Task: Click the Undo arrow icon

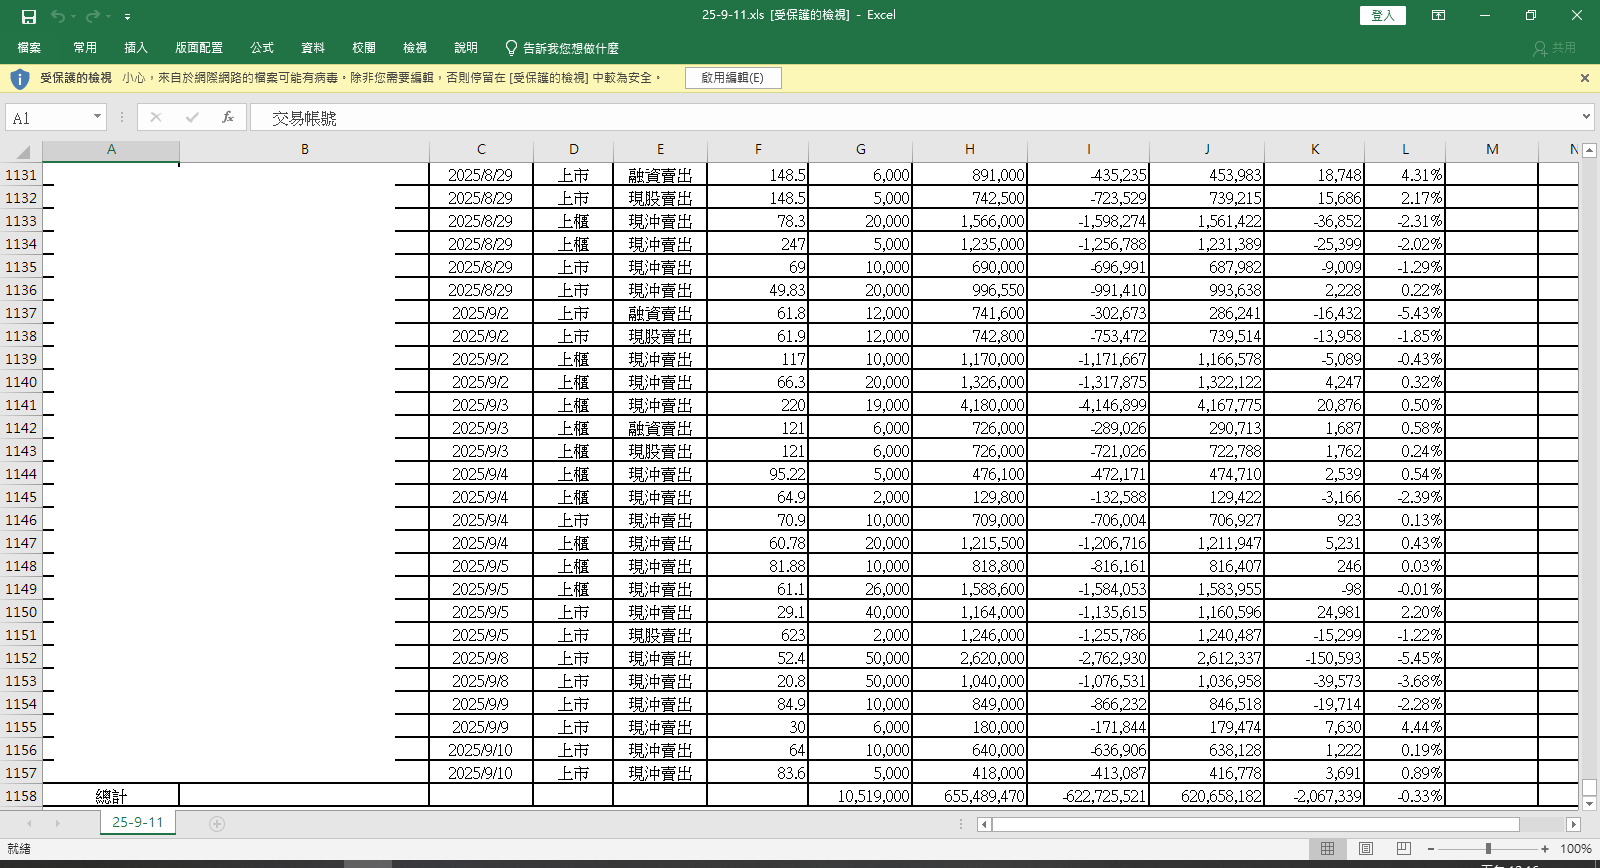Action: [x=58, y=16]
